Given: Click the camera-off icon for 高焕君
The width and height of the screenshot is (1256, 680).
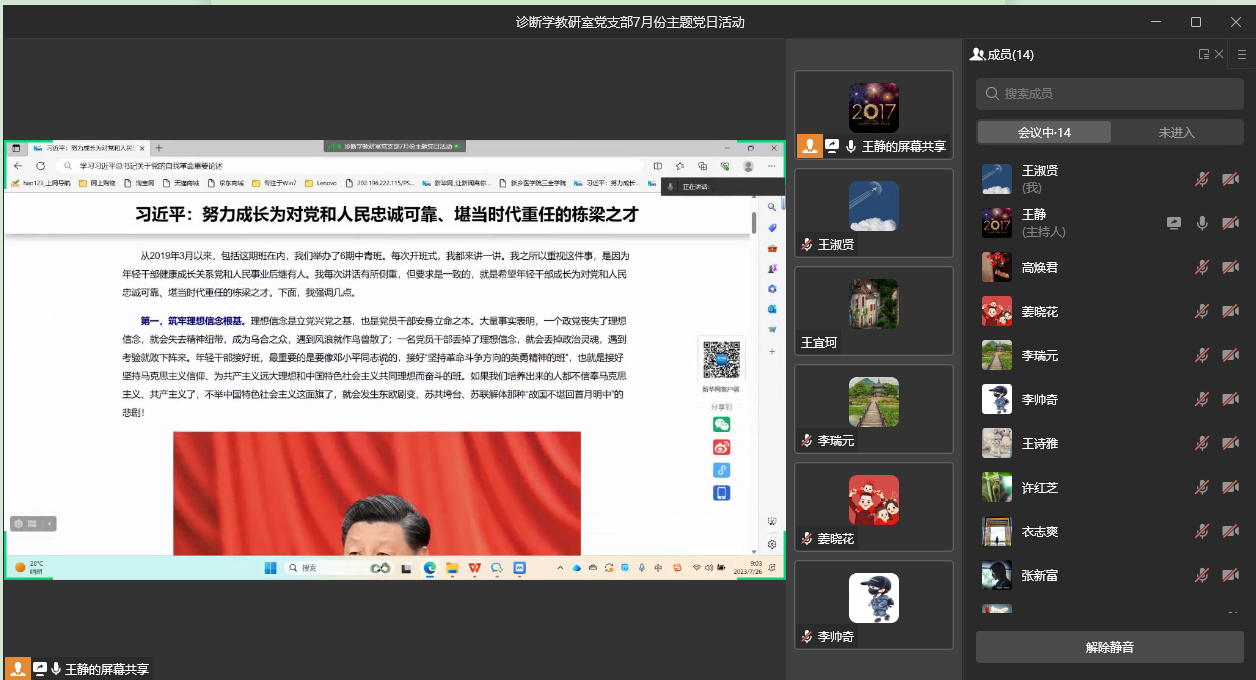Looking at the screenshot, I should pos(1231,268).
